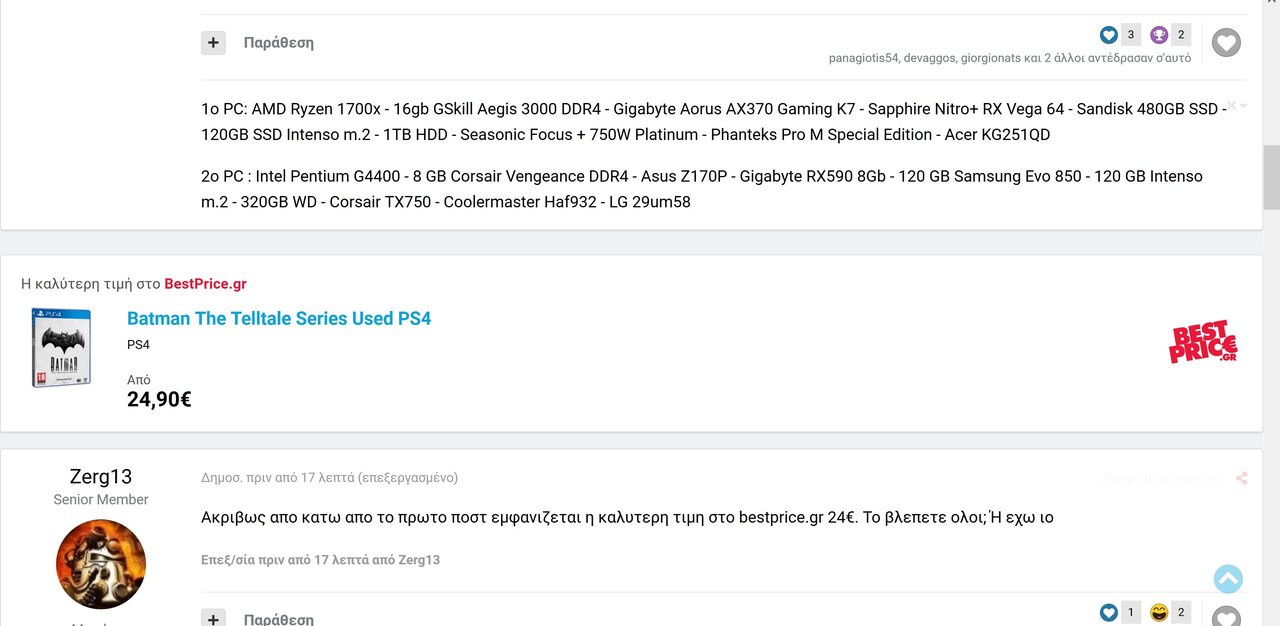This screenshot has width=1280, height=626.
Task: Click the scroll-to-top arrow button
Action: coord(1228,579)
